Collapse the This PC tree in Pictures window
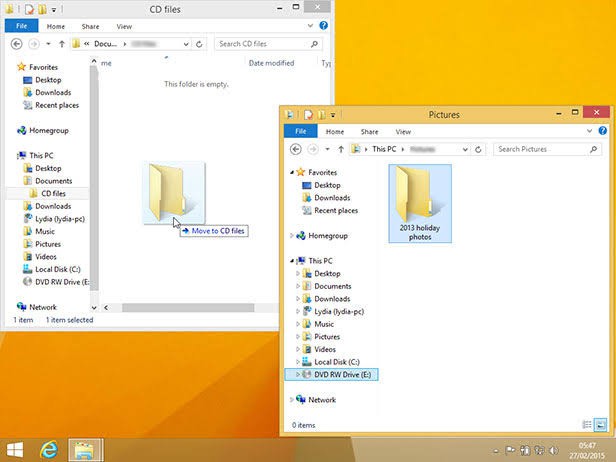 click(x=292, y=261)
